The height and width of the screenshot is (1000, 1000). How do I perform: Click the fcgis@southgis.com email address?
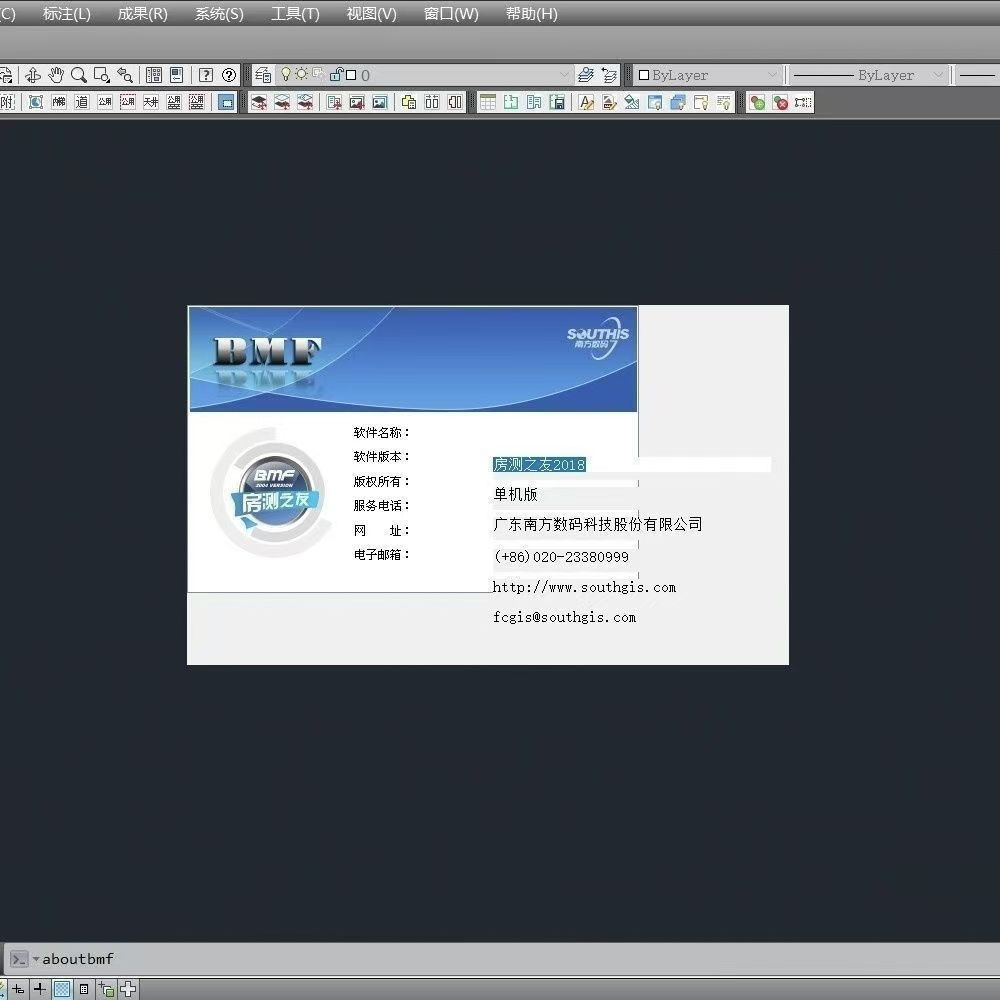click(x=564, y=617)
